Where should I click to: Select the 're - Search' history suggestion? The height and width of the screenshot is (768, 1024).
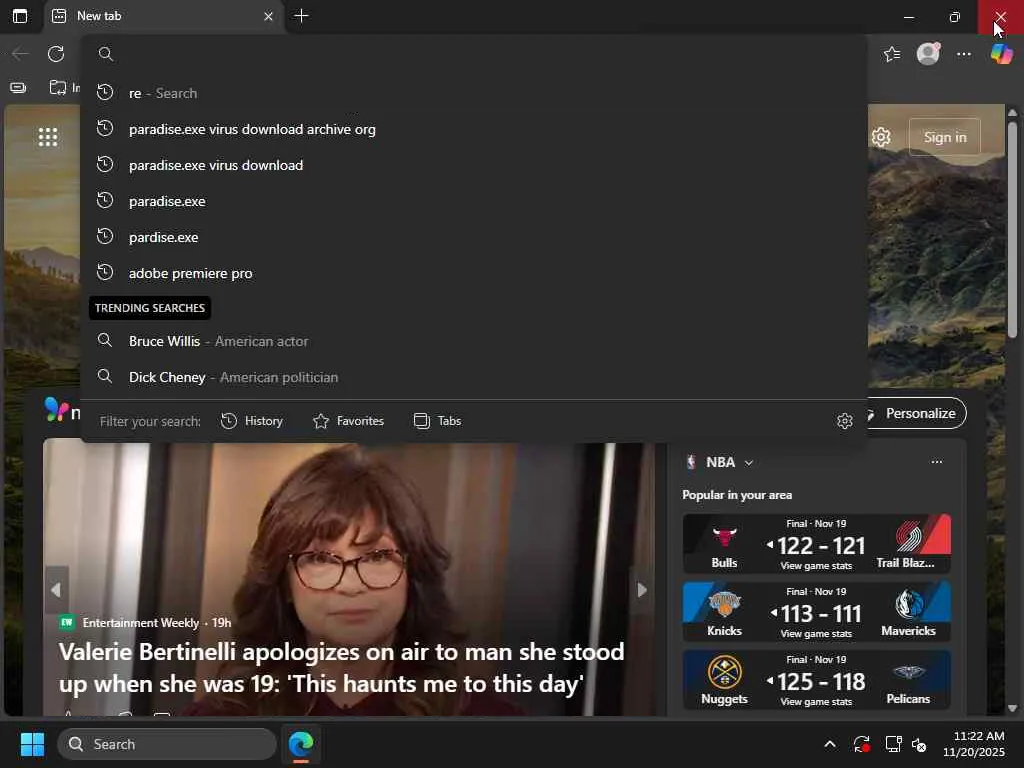(474, 93)
